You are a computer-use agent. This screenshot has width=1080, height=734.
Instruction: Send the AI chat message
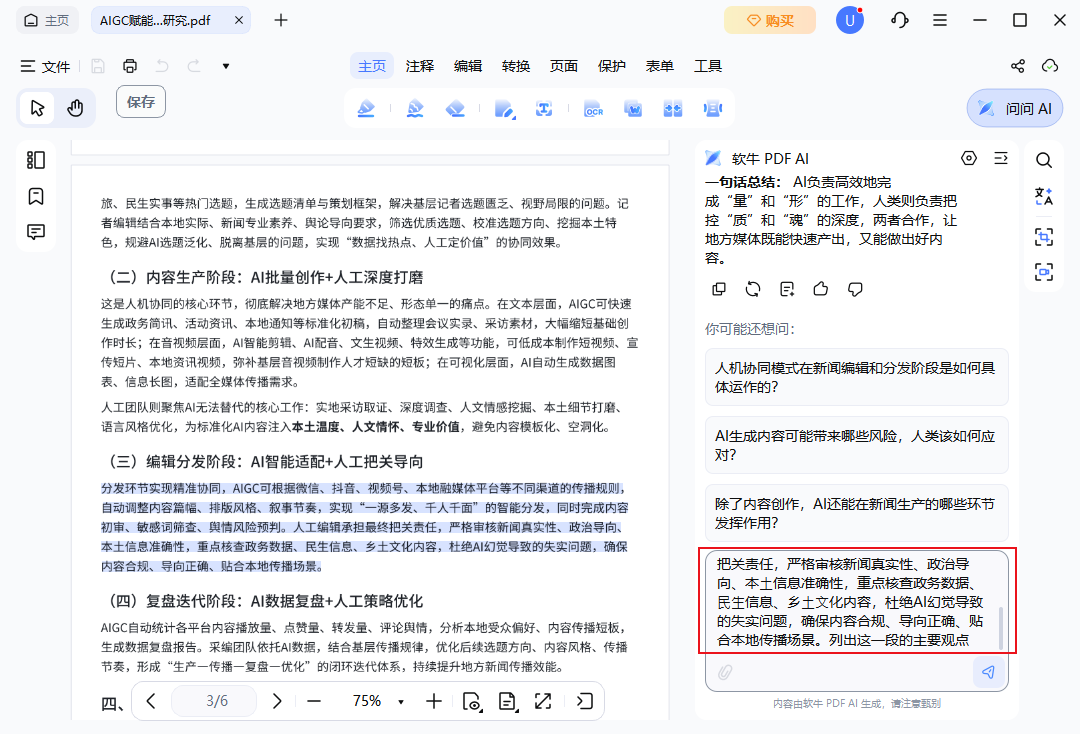pyautogui.click(x=988, y=672)
